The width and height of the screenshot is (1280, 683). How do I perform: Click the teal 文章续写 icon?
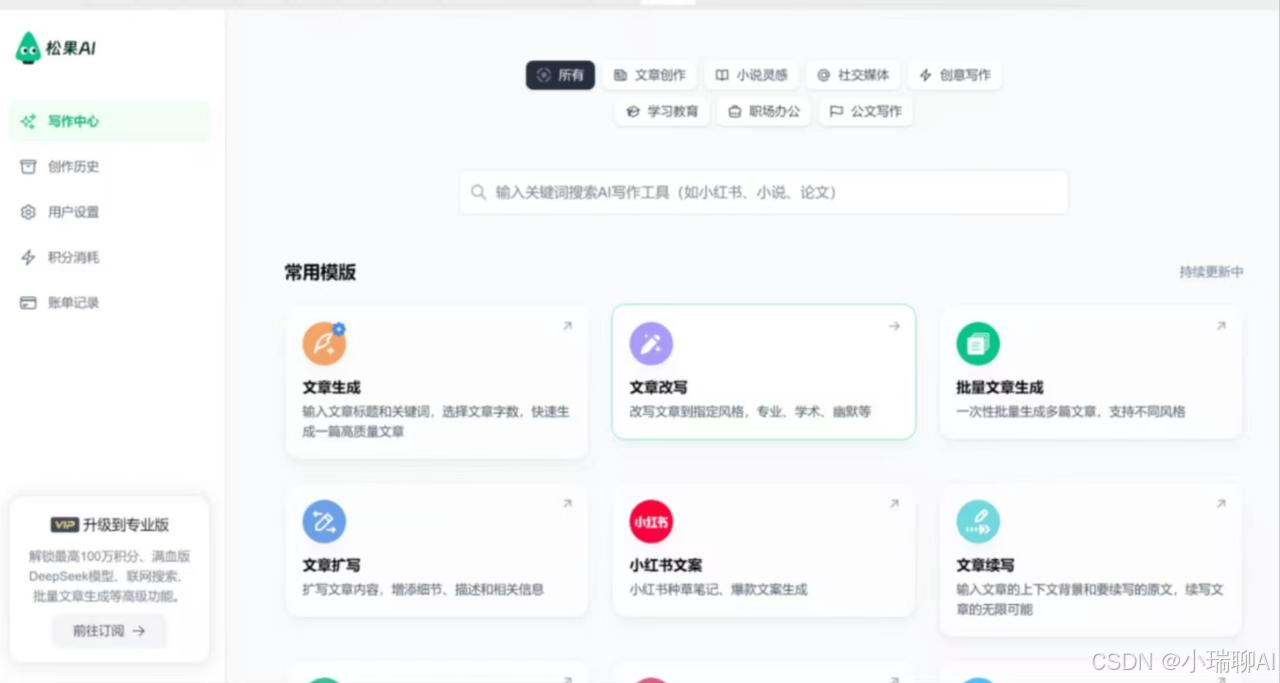978,522
